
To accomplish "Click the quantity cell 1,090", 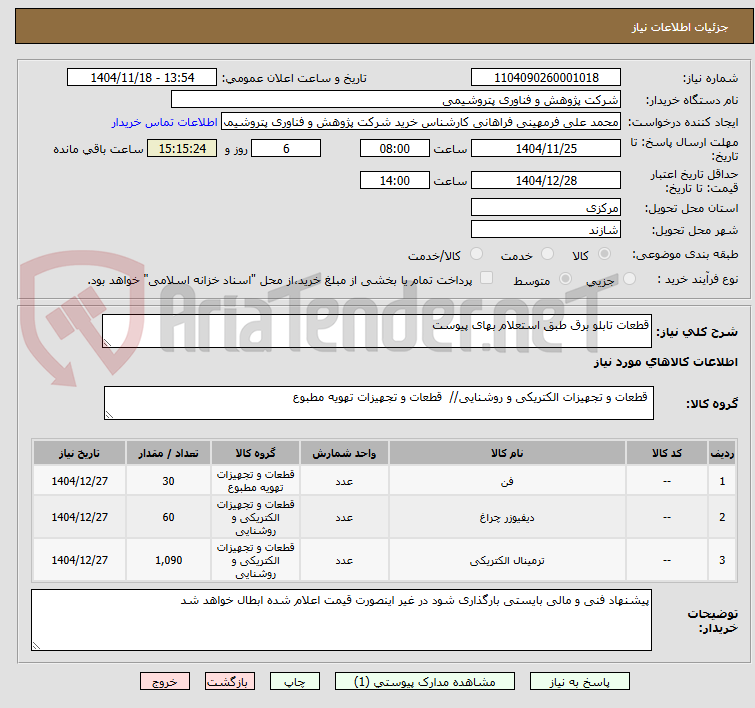I will click(x=168, y=560).
